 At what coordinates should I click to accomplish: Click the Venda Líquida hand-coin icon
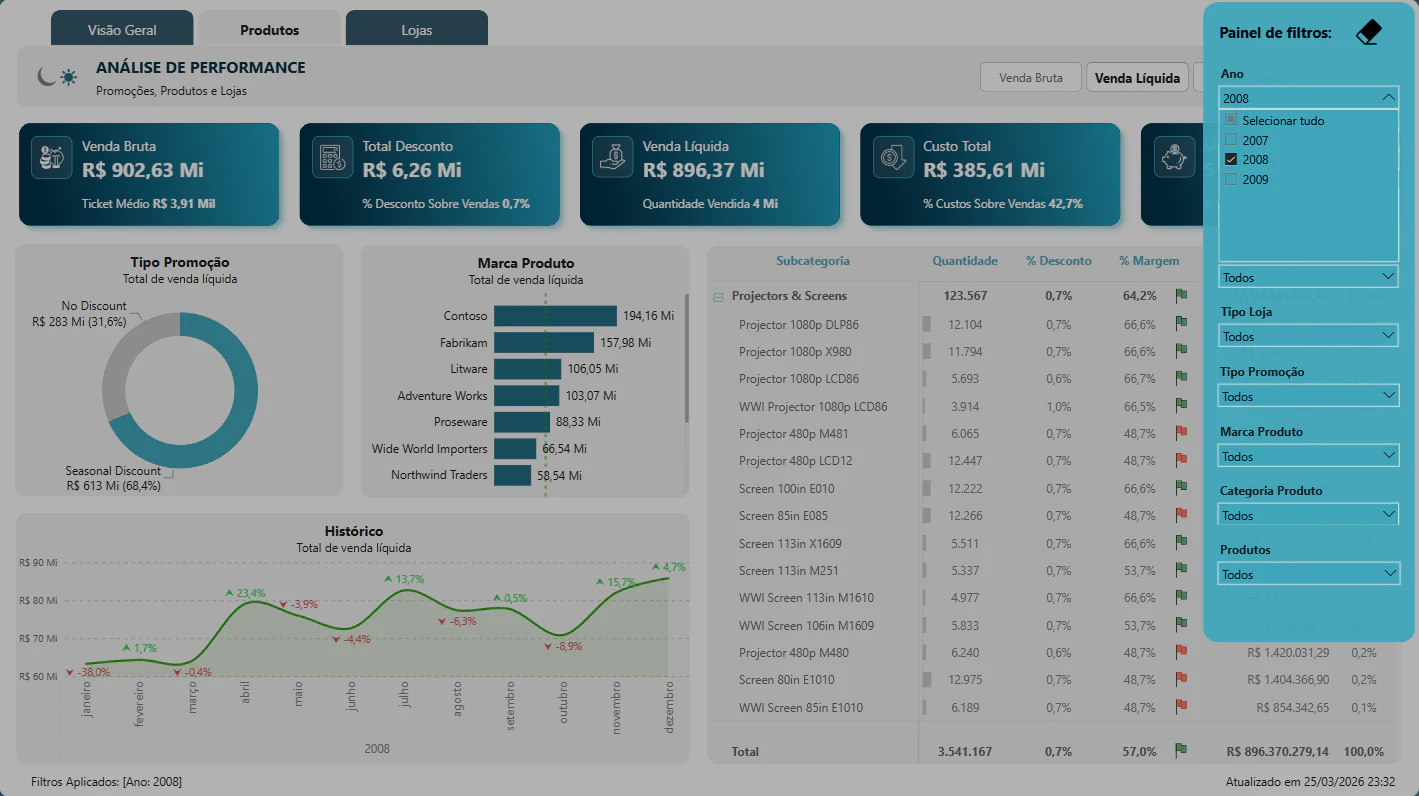click(x=612, y=158)
